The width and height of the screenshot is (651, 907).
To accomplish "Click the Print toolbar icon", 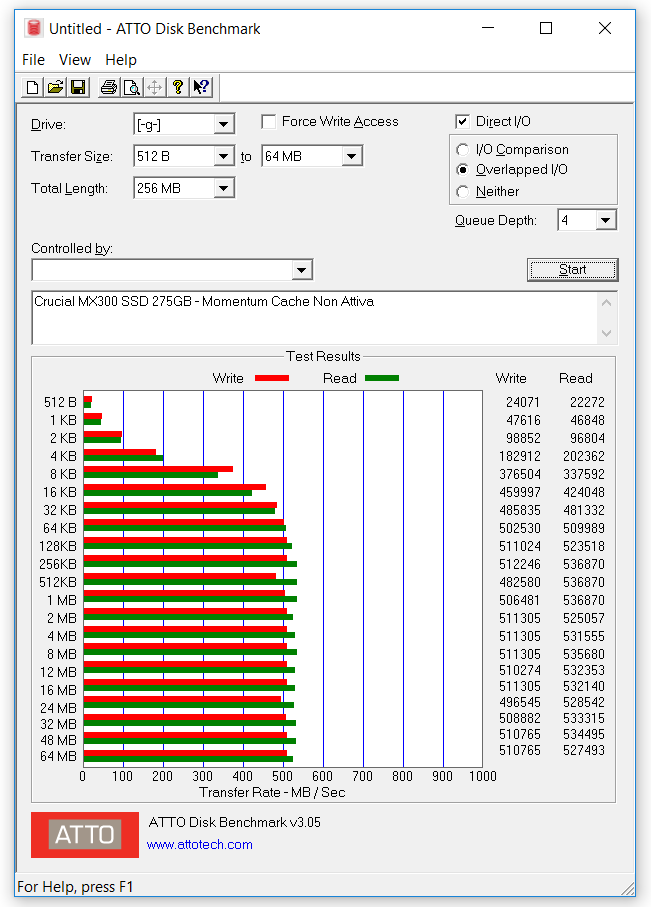I will [109, 87].
